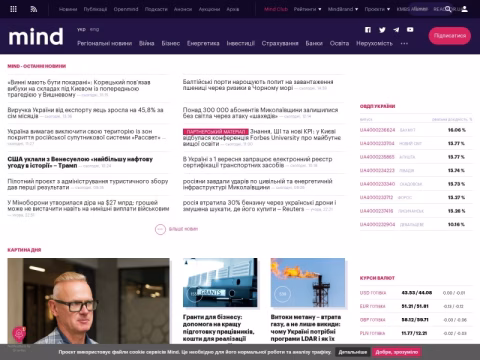Select the Інвестиції category

coord(241,43)
